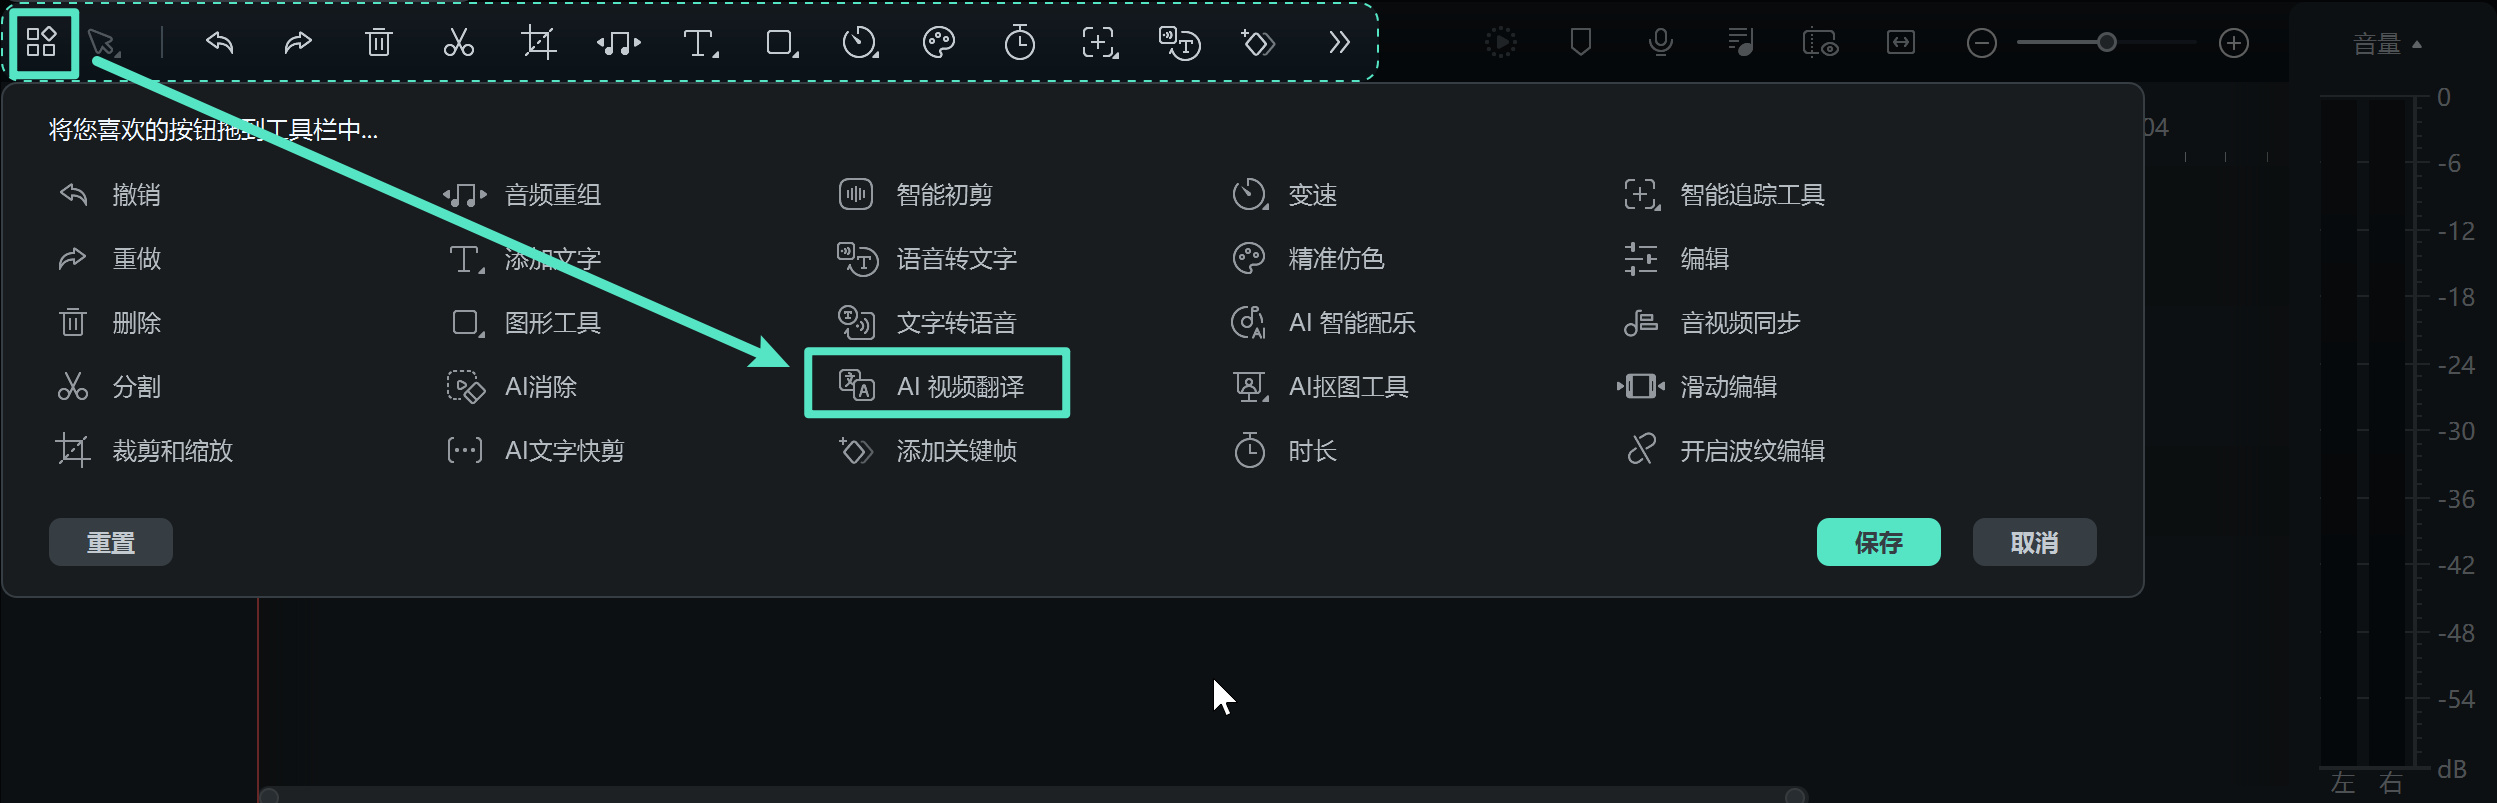Open the Speed timer icon in toolbar

pyautogui.click(x=858, y=43)
